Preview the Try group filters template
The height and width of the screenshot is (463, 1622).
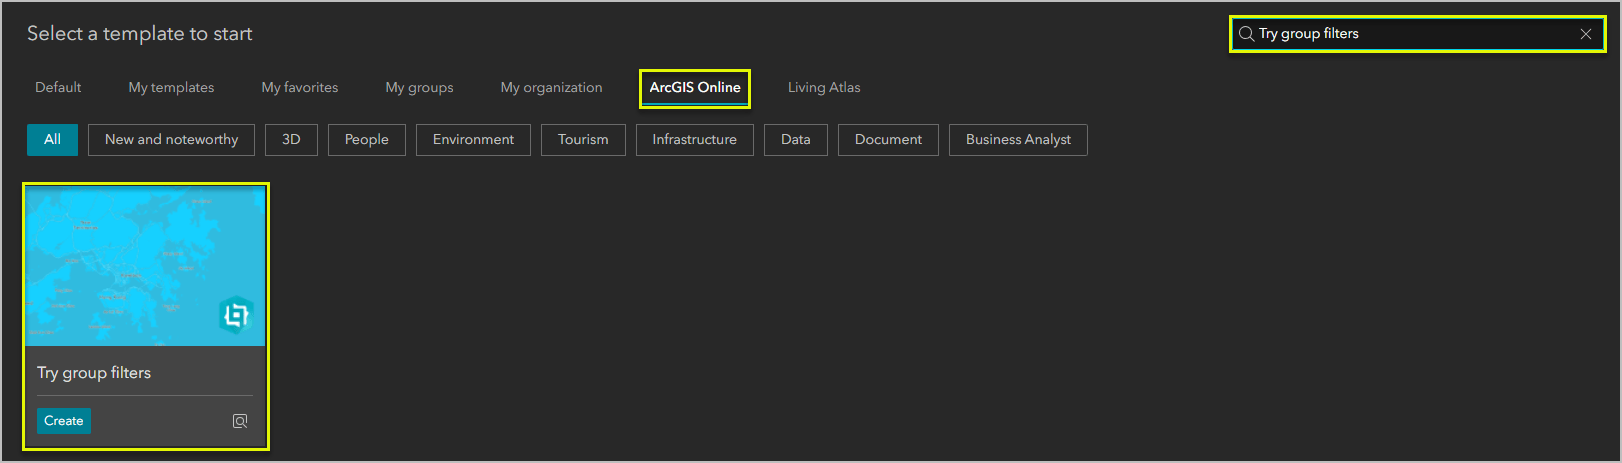(x=240, y=421)
